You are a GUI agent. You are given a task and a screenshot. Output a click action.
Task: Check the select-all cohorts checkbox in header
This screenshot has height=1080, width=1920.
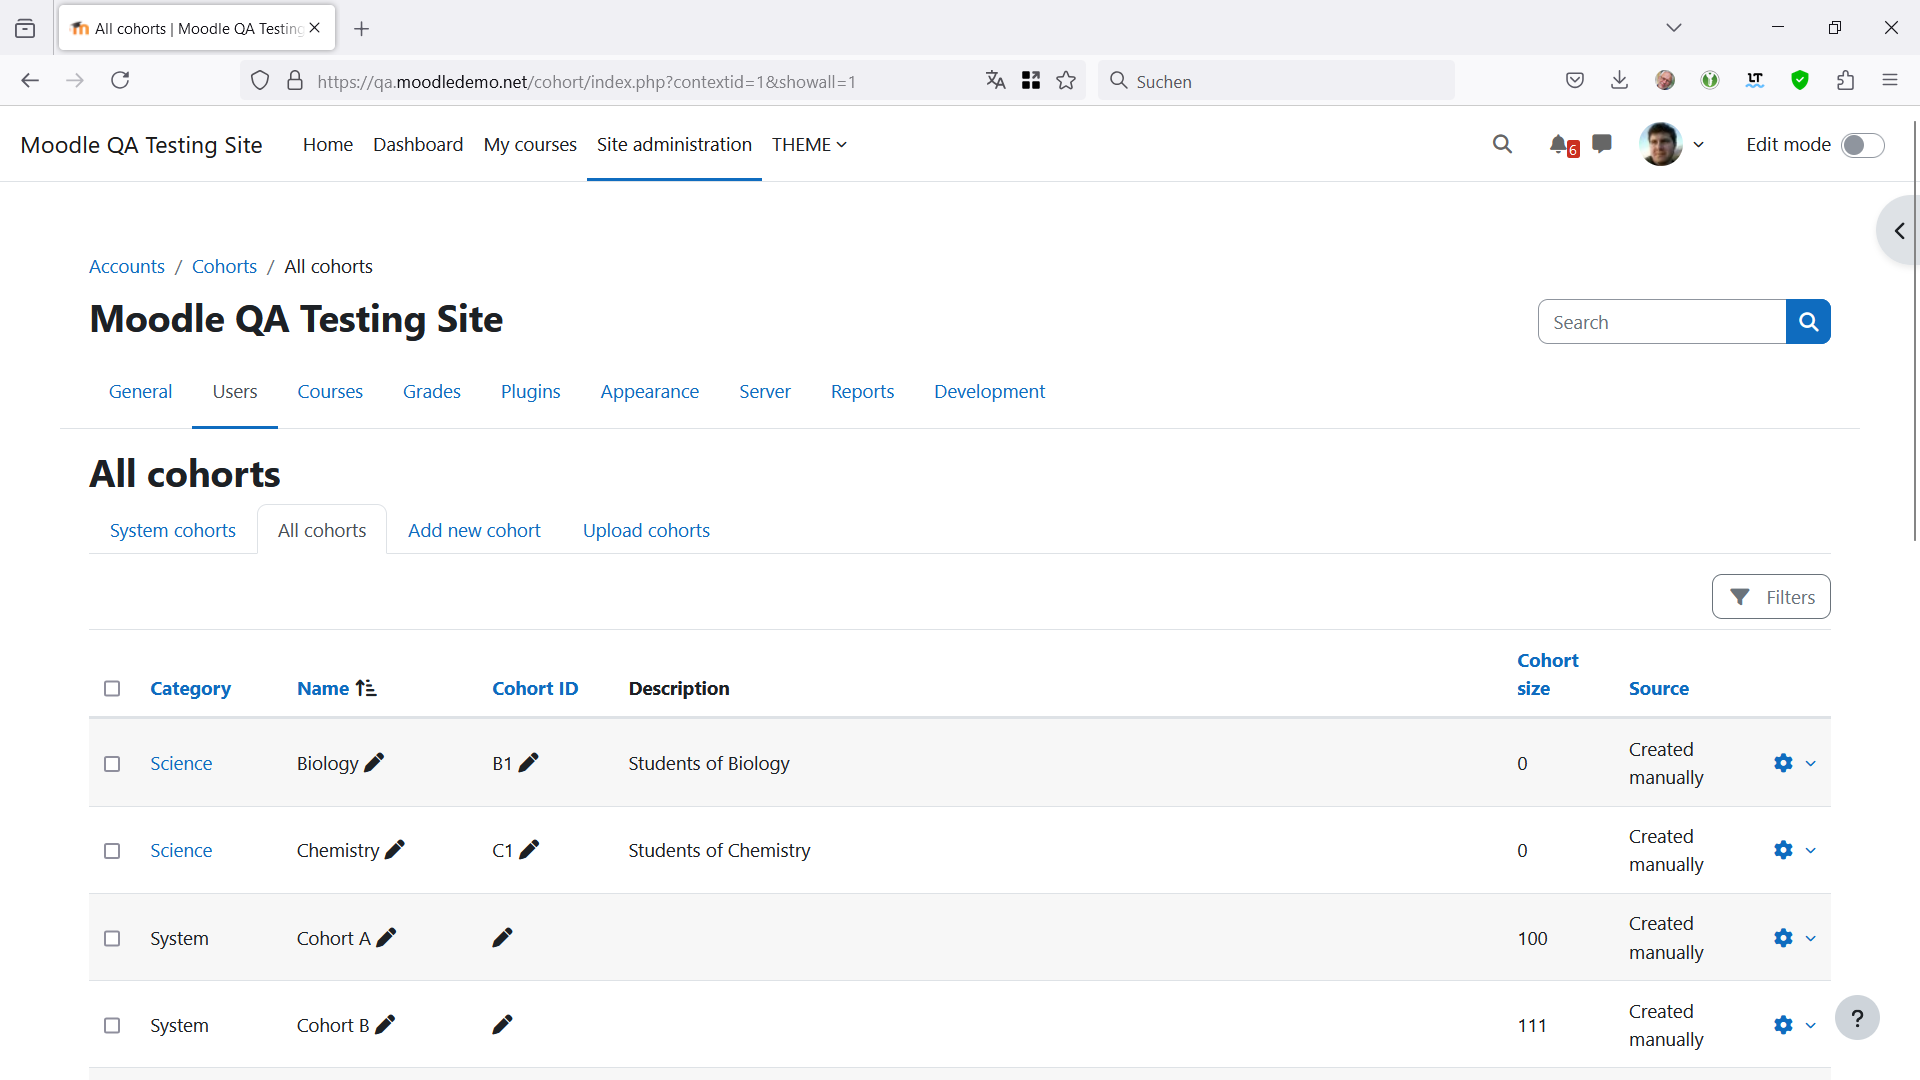point(112,688)
